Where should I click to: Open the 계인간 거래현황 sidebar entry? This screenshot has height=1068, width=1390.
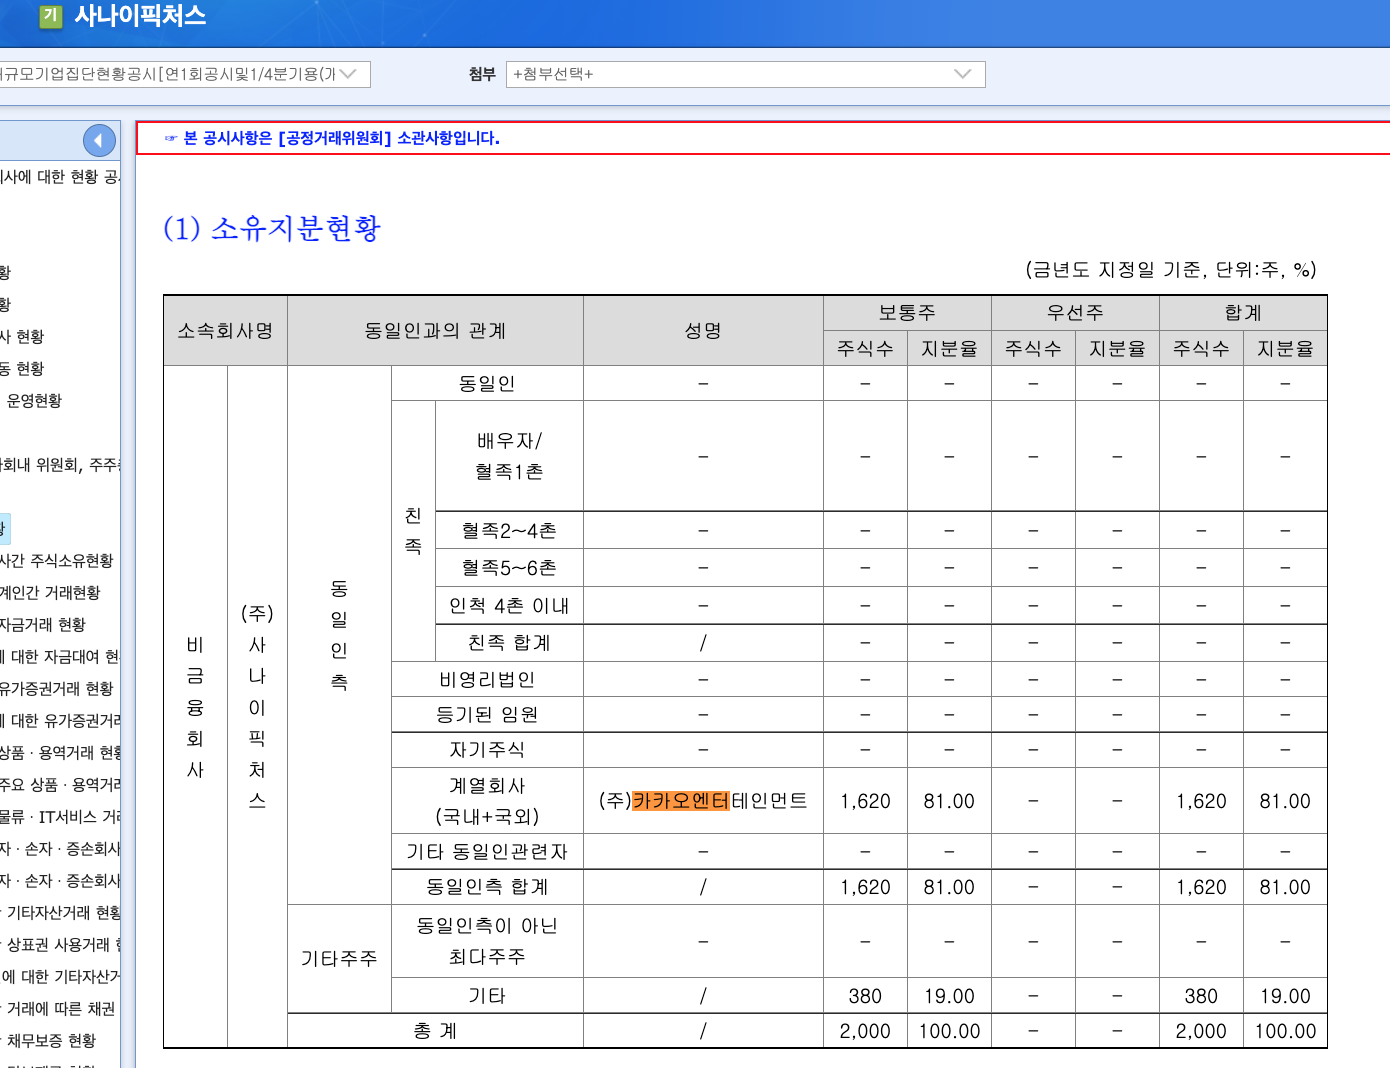pos(50,593)
